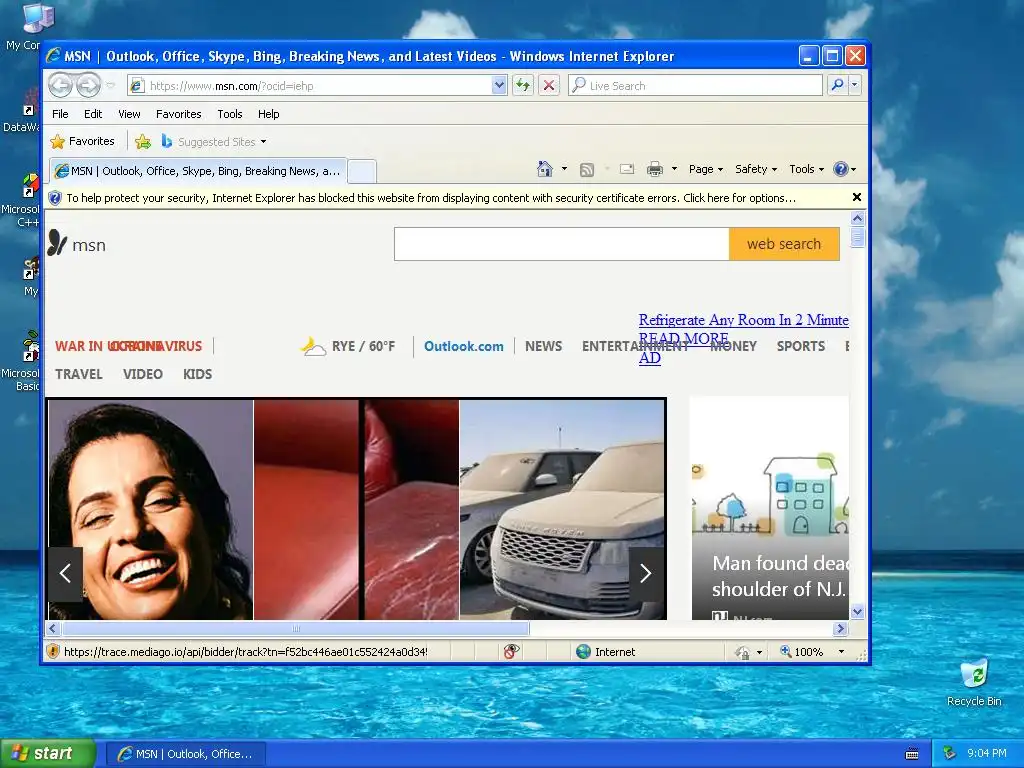The width and height of the screenshot is (1024, 768).
Task: Open the Page command menu
Action: [x=706, y=169]
